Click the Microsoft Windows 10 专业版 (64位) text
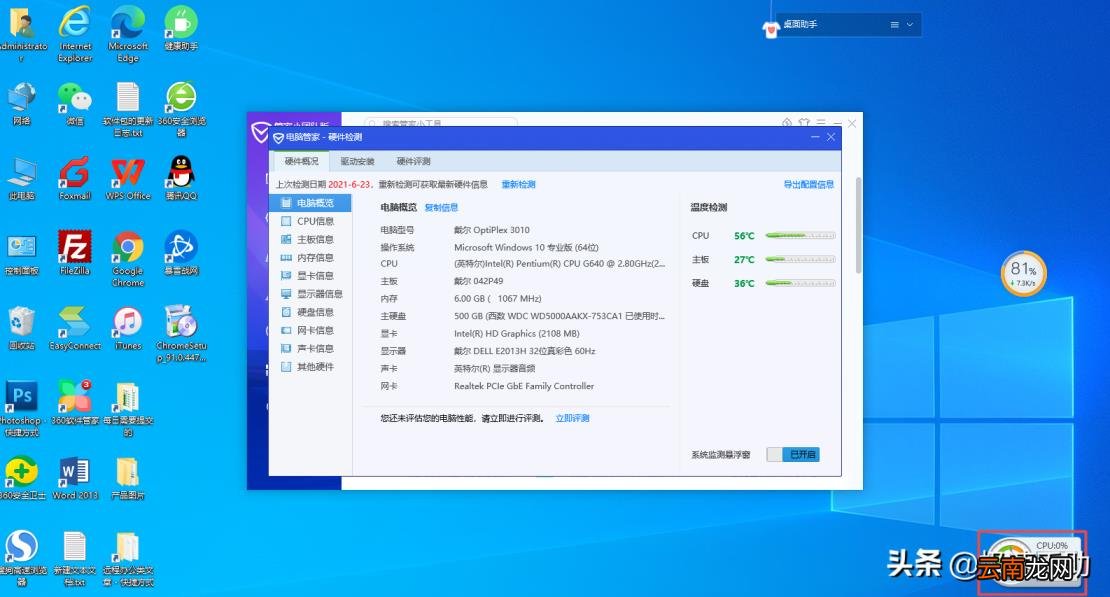Screen dimensions: 1110x597 526,248
